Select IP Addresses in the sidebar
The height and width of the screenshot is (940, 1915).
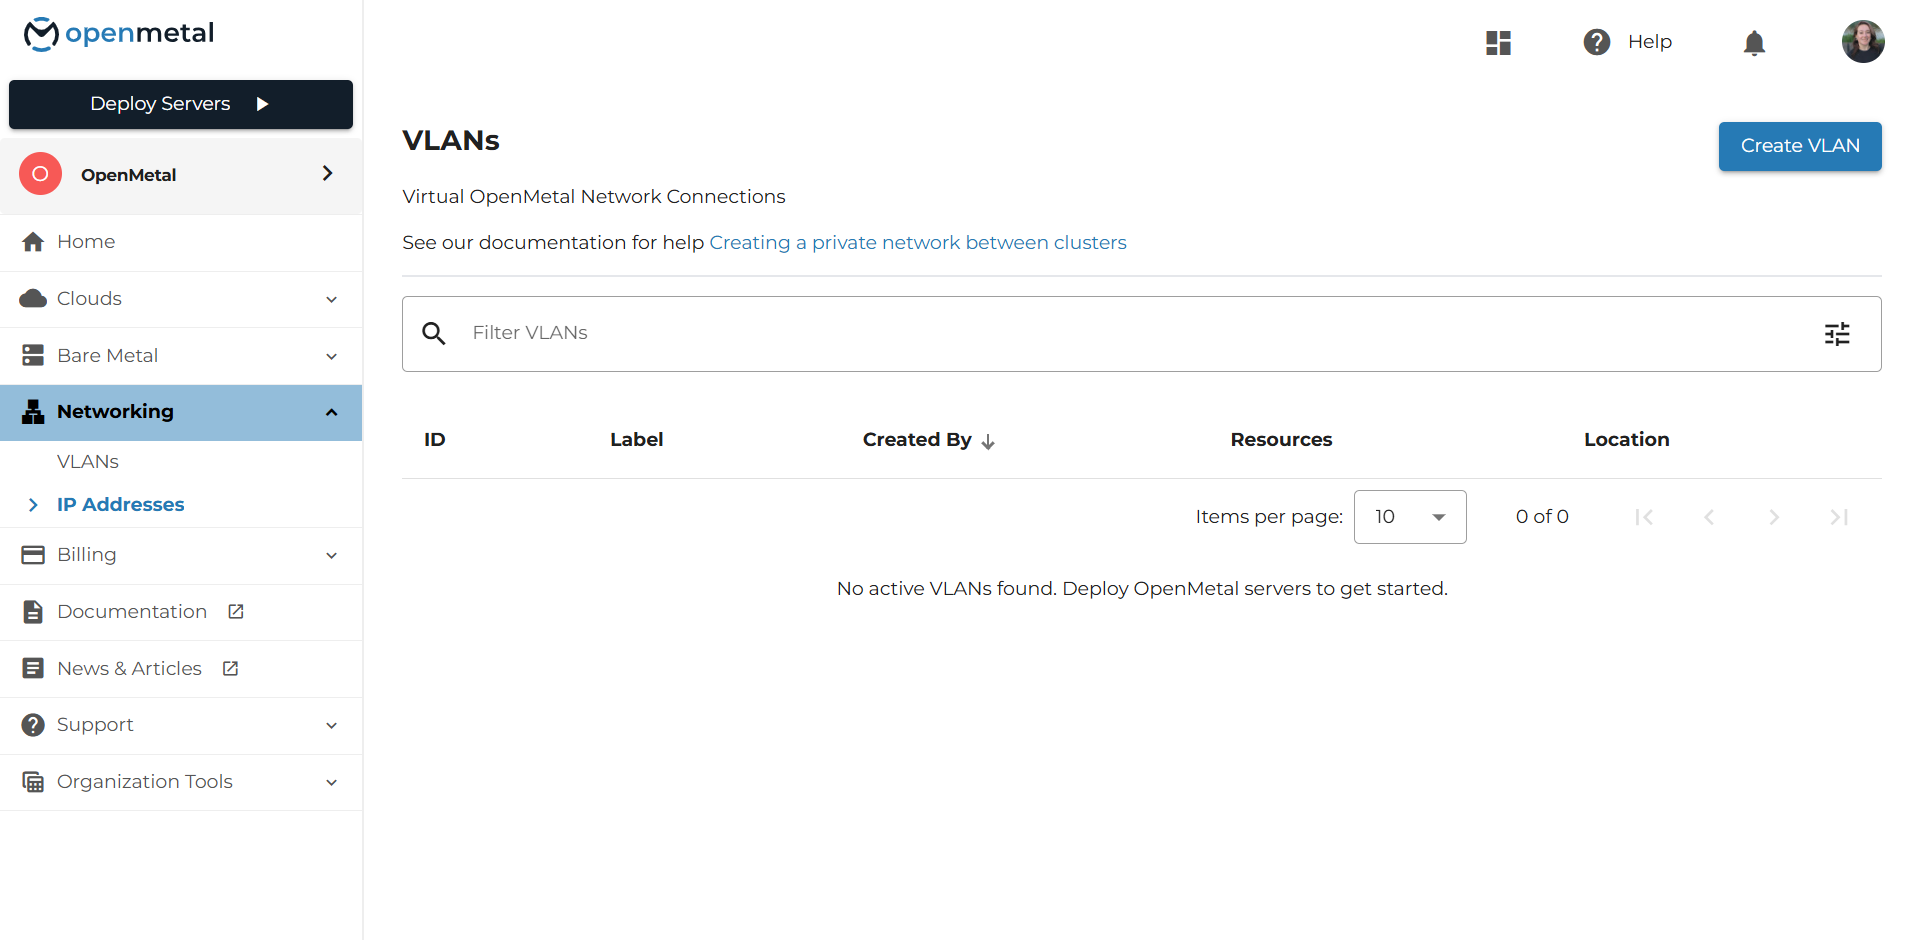121,505
